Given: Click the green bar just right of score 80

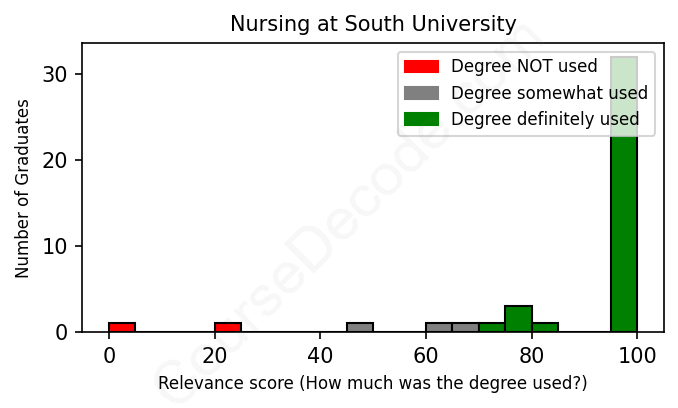Looking at the screenshot, I should pyautogui.click(x=545, y=327).
